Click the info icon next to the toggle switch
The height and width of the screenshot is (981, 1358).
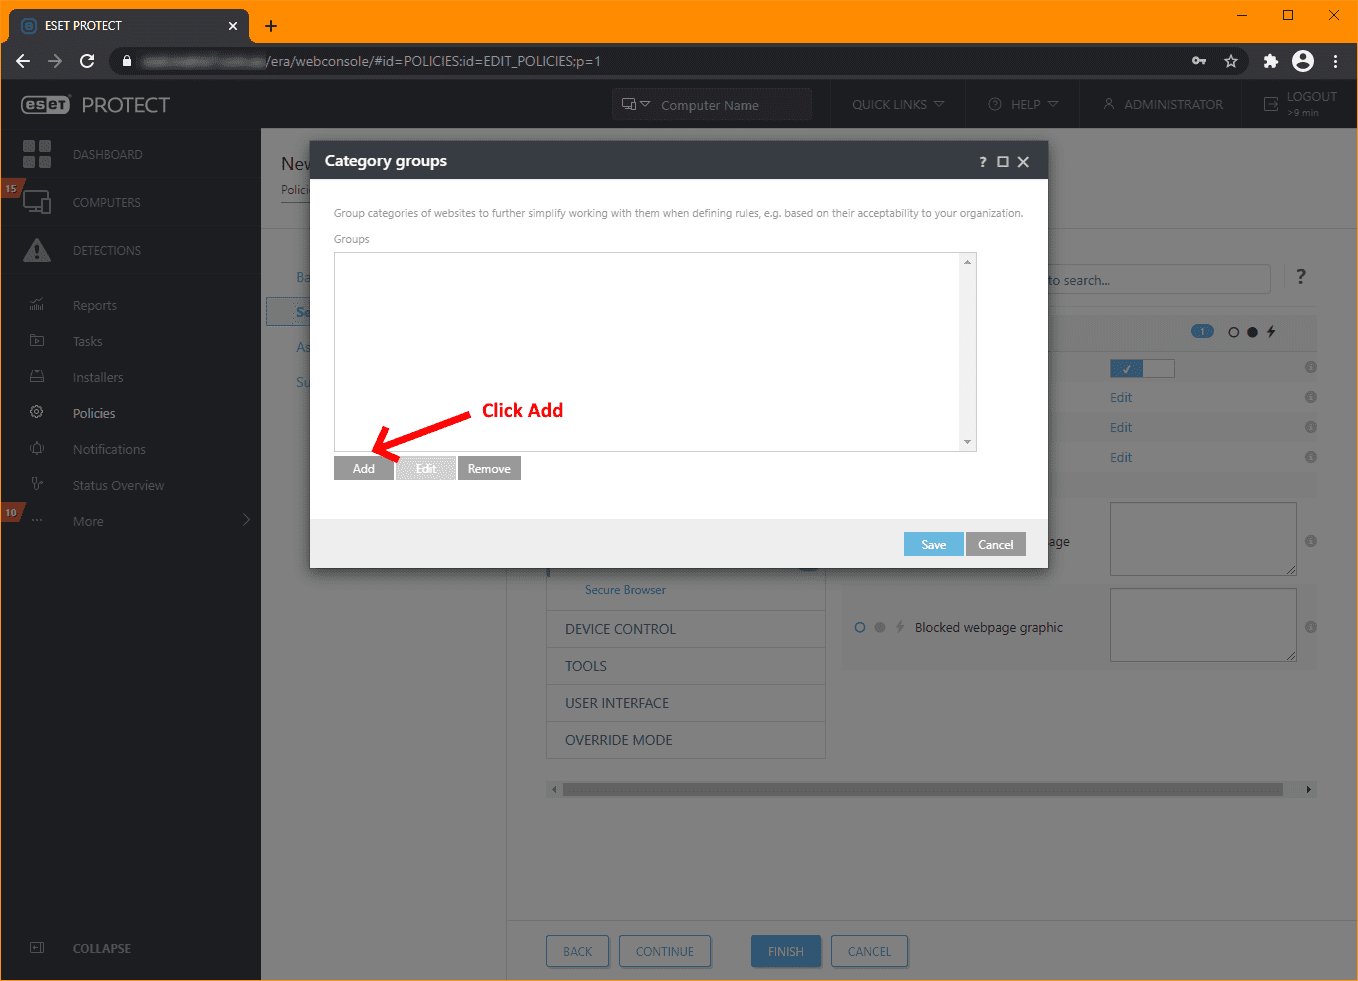1311,367
